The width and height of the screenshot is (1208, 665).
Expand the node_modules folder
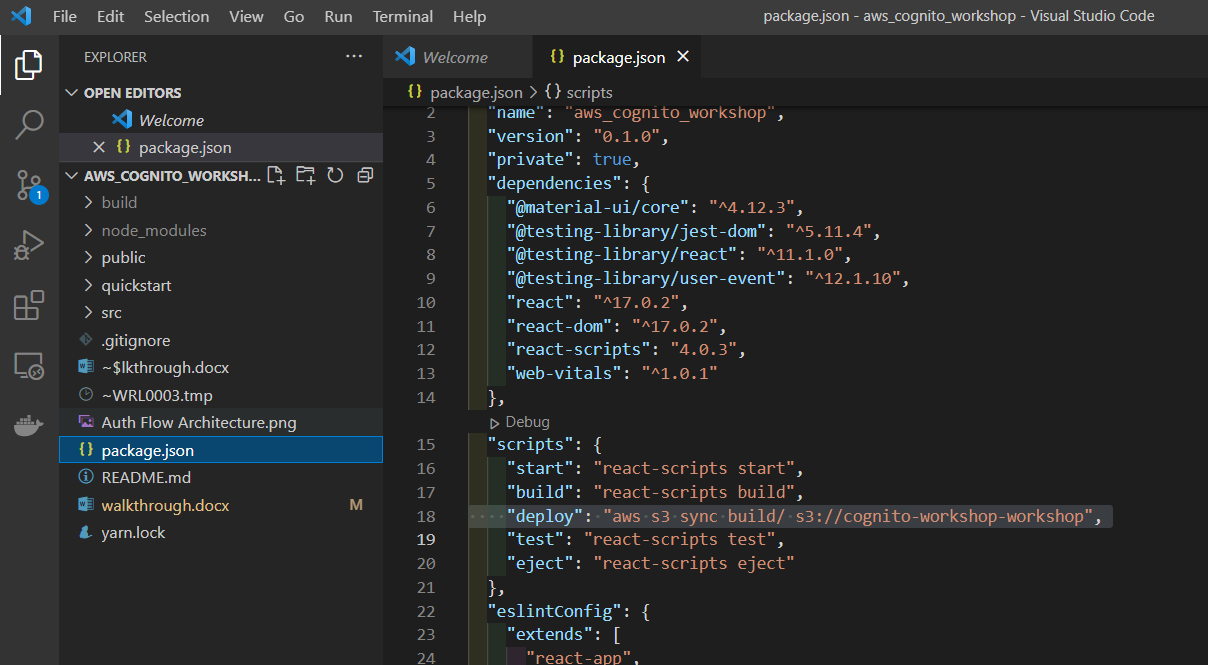(153, 230)
